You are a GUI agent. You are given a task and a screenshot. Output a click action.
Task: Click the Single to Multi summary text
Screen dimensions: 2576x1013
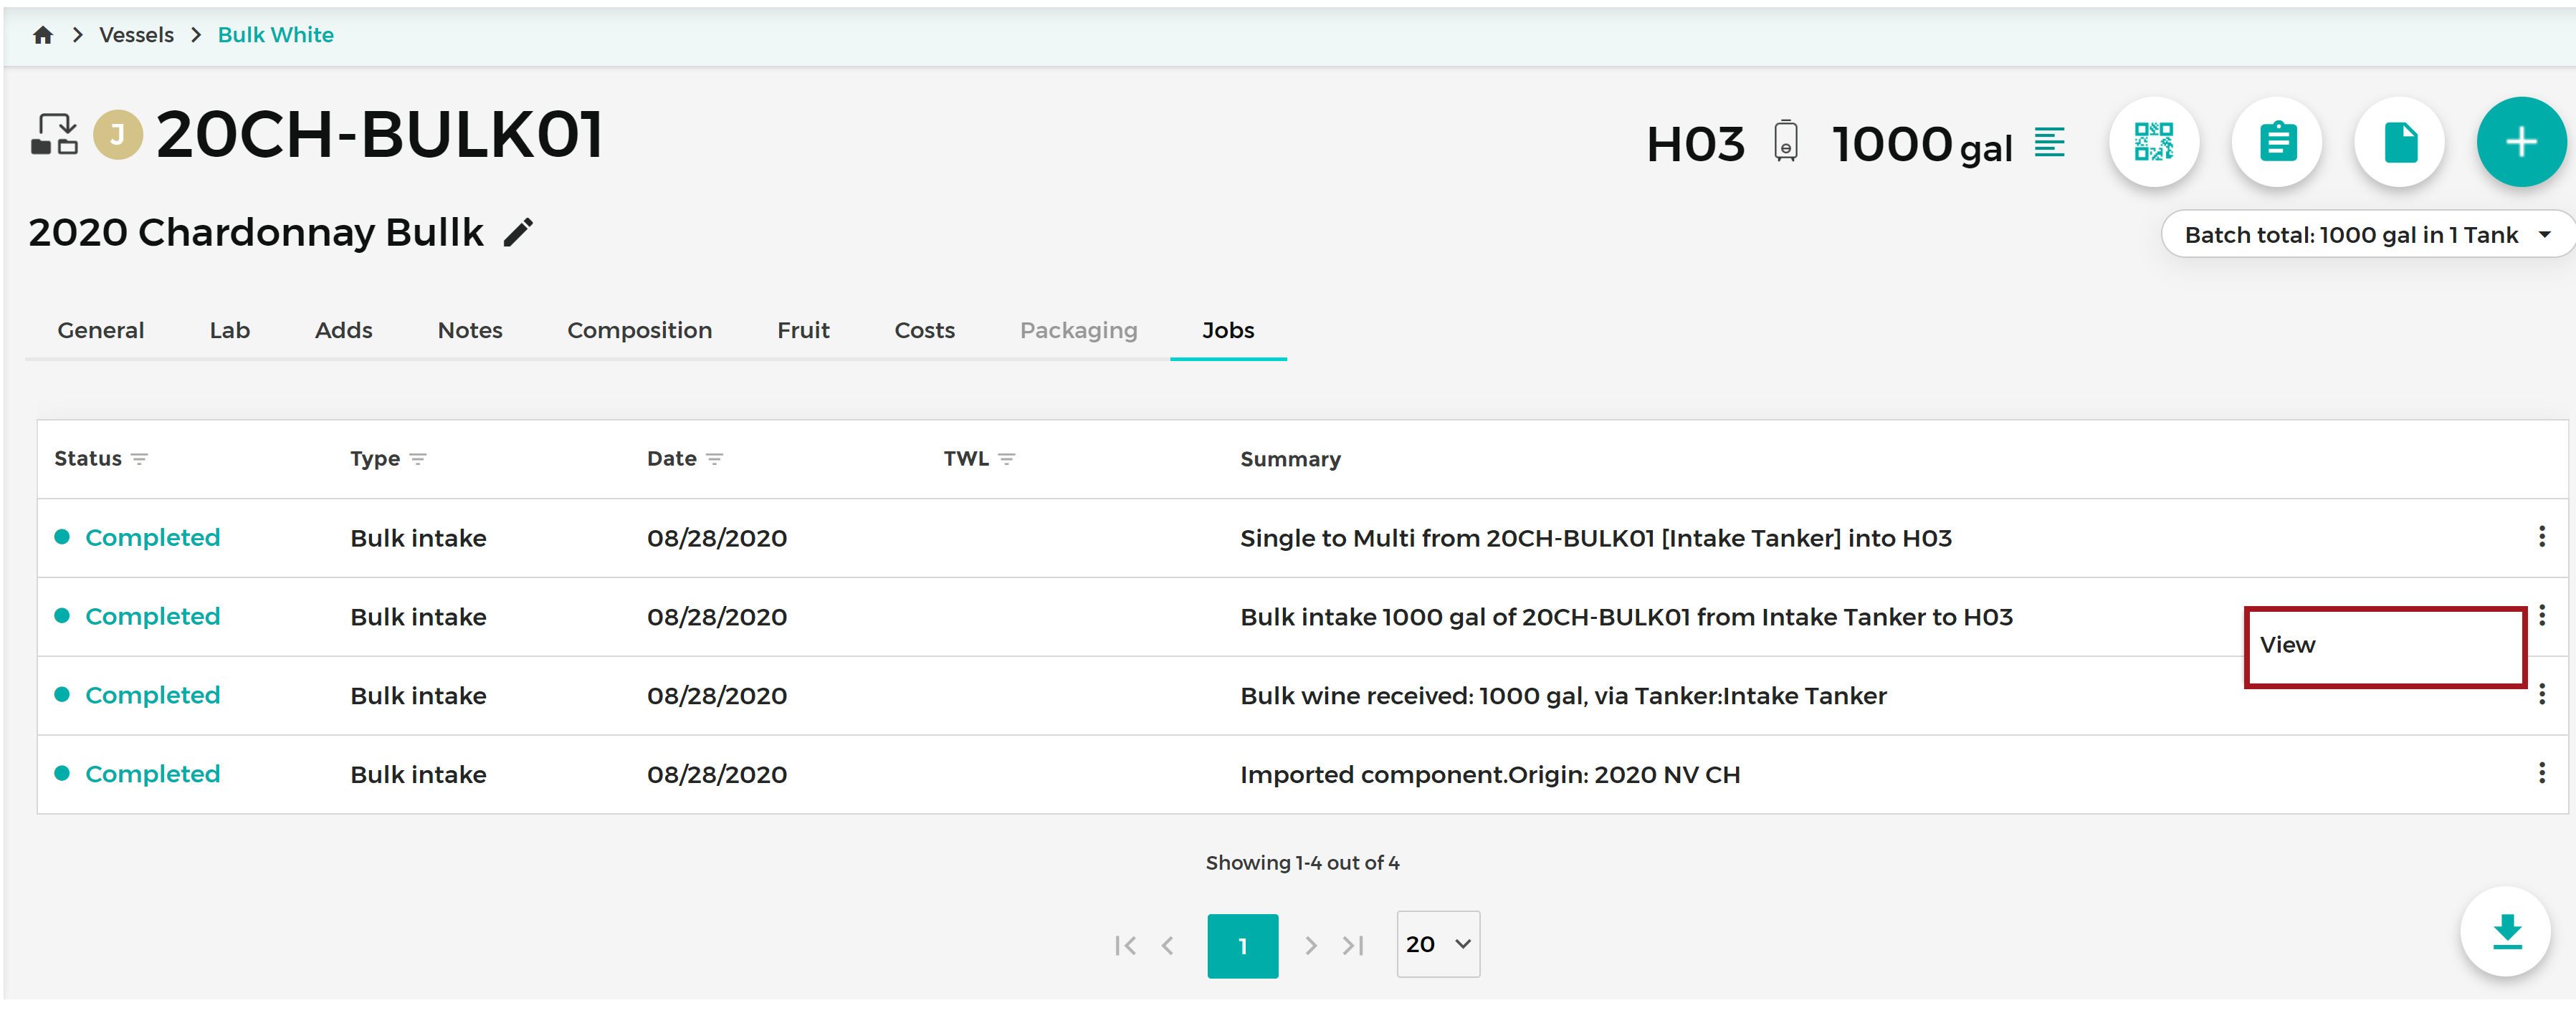(1595, 538)
